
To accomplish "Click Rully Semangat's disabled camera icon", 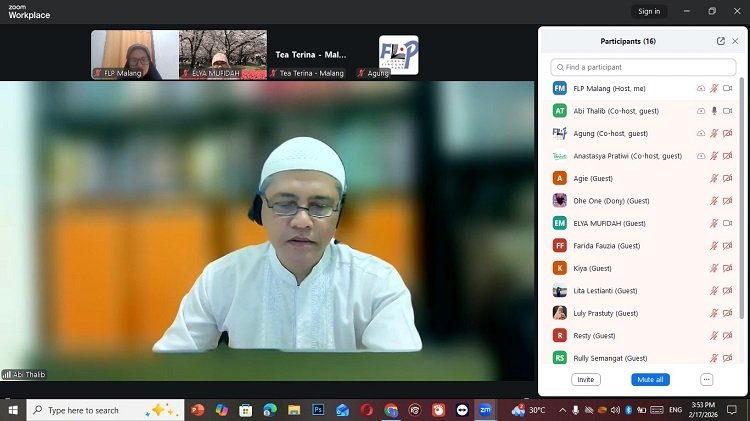I will [728, 358].
